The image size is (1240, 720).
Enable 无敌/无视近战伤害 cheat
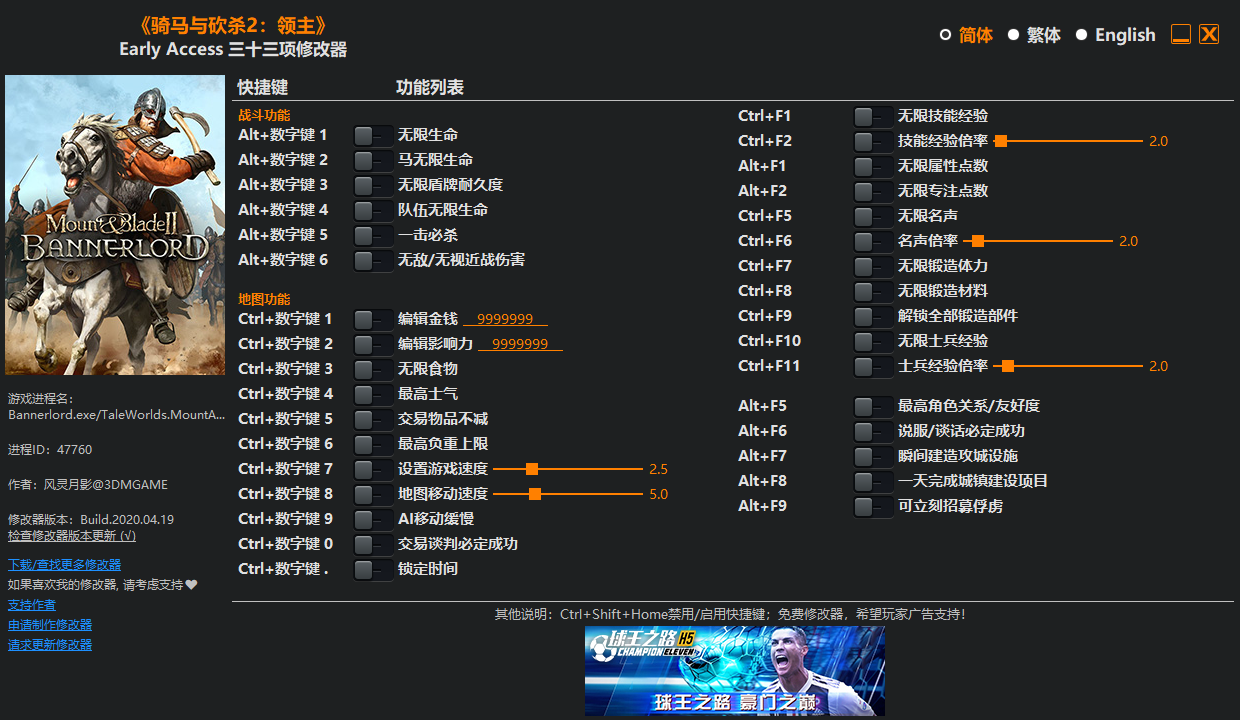(373, 260)
